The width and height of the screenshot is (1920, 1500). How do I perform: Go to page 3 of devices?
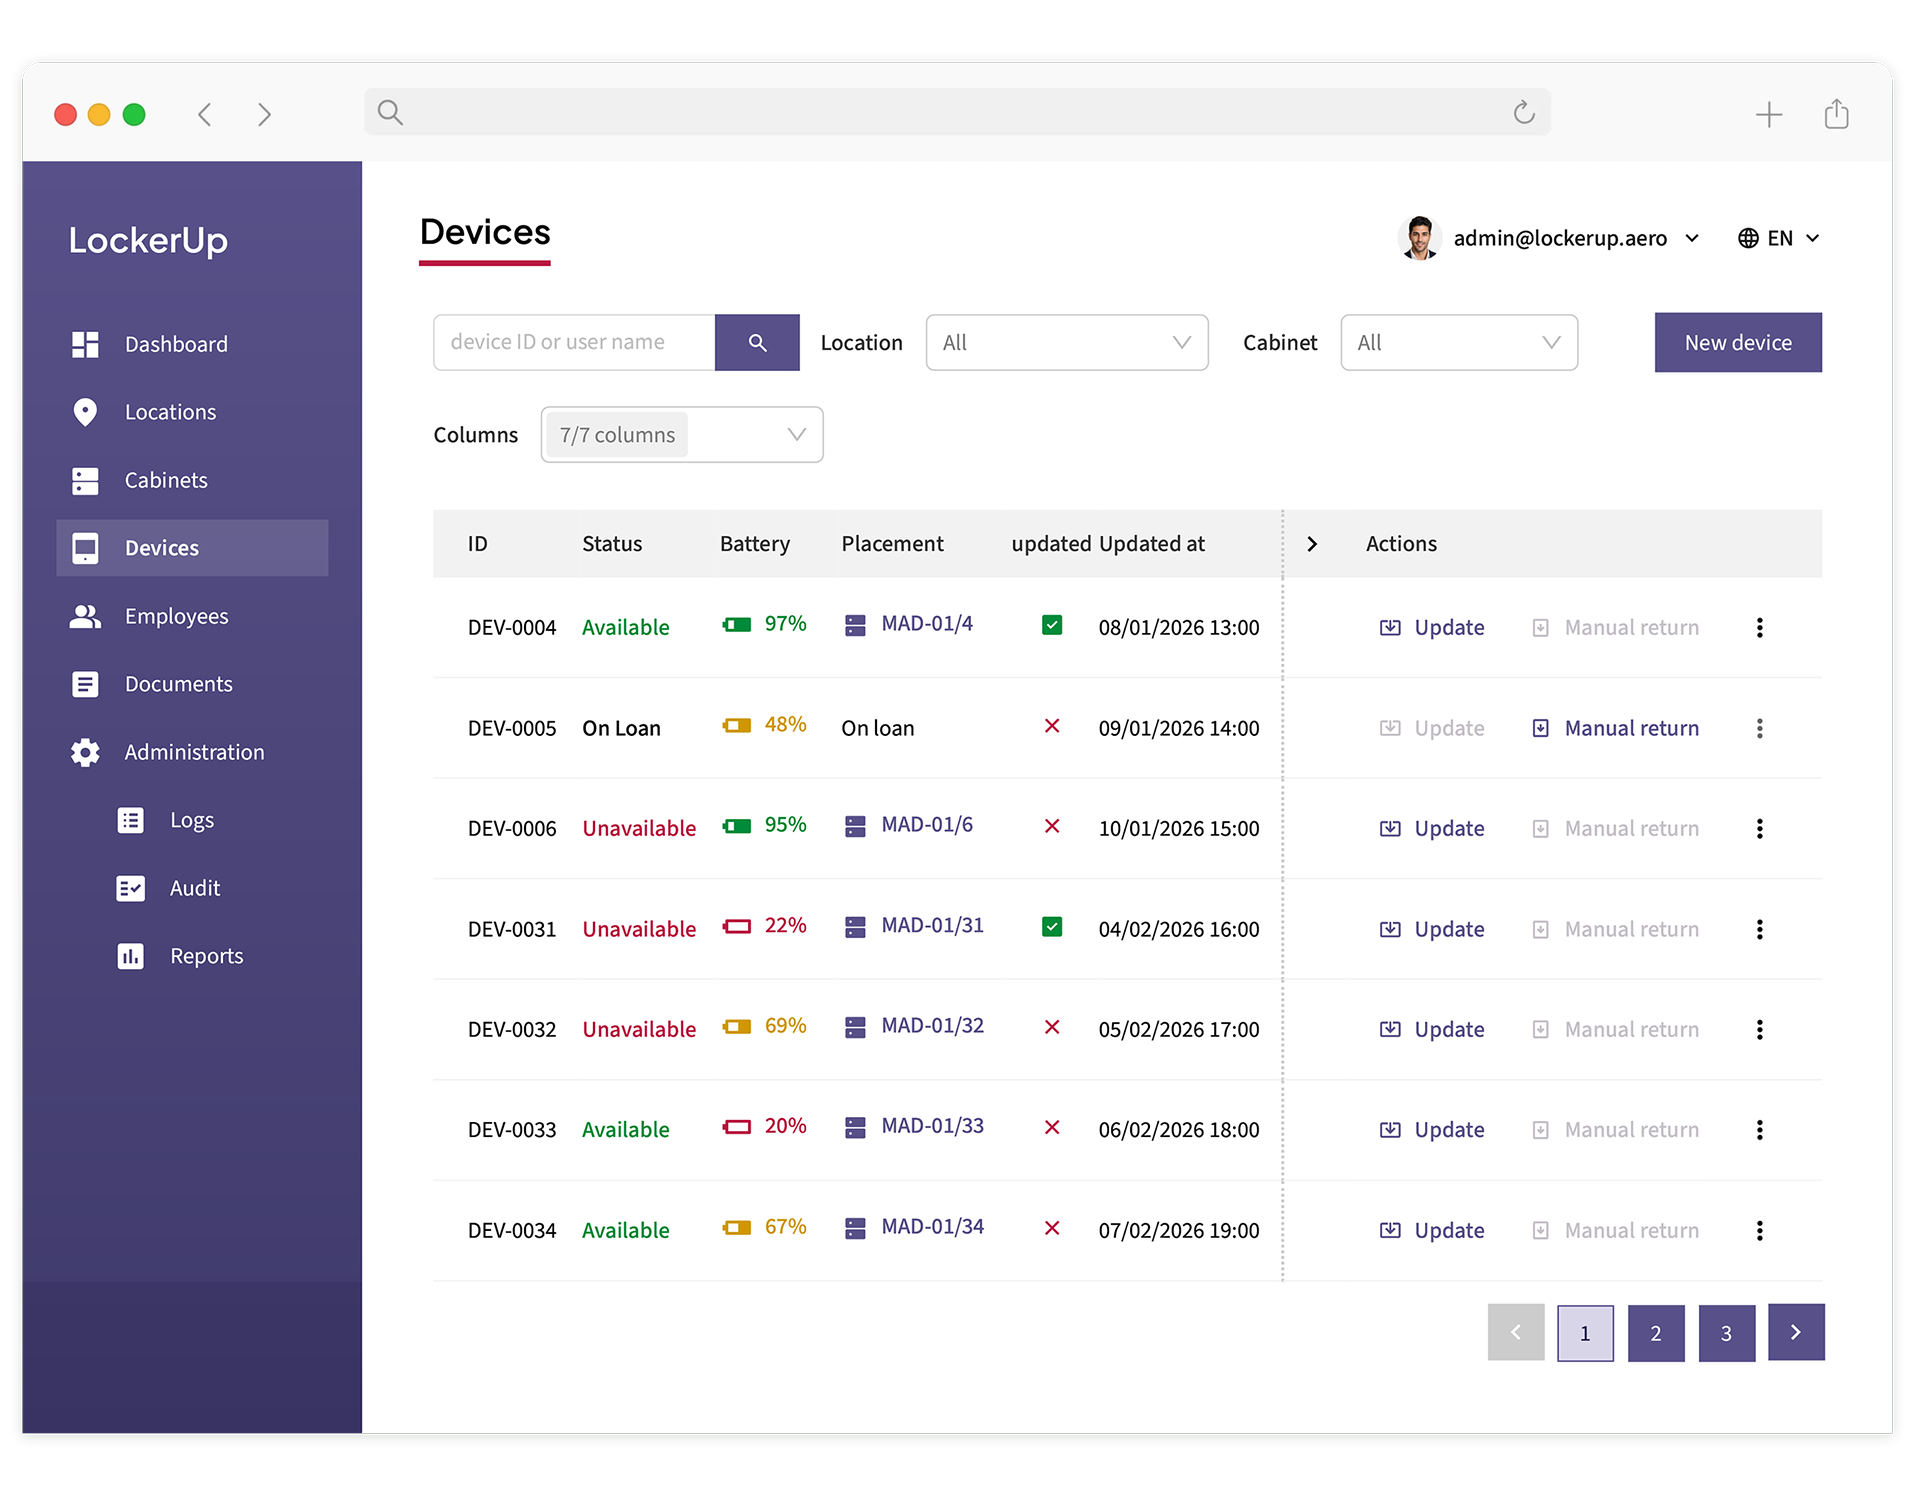coord(1726,1333)
